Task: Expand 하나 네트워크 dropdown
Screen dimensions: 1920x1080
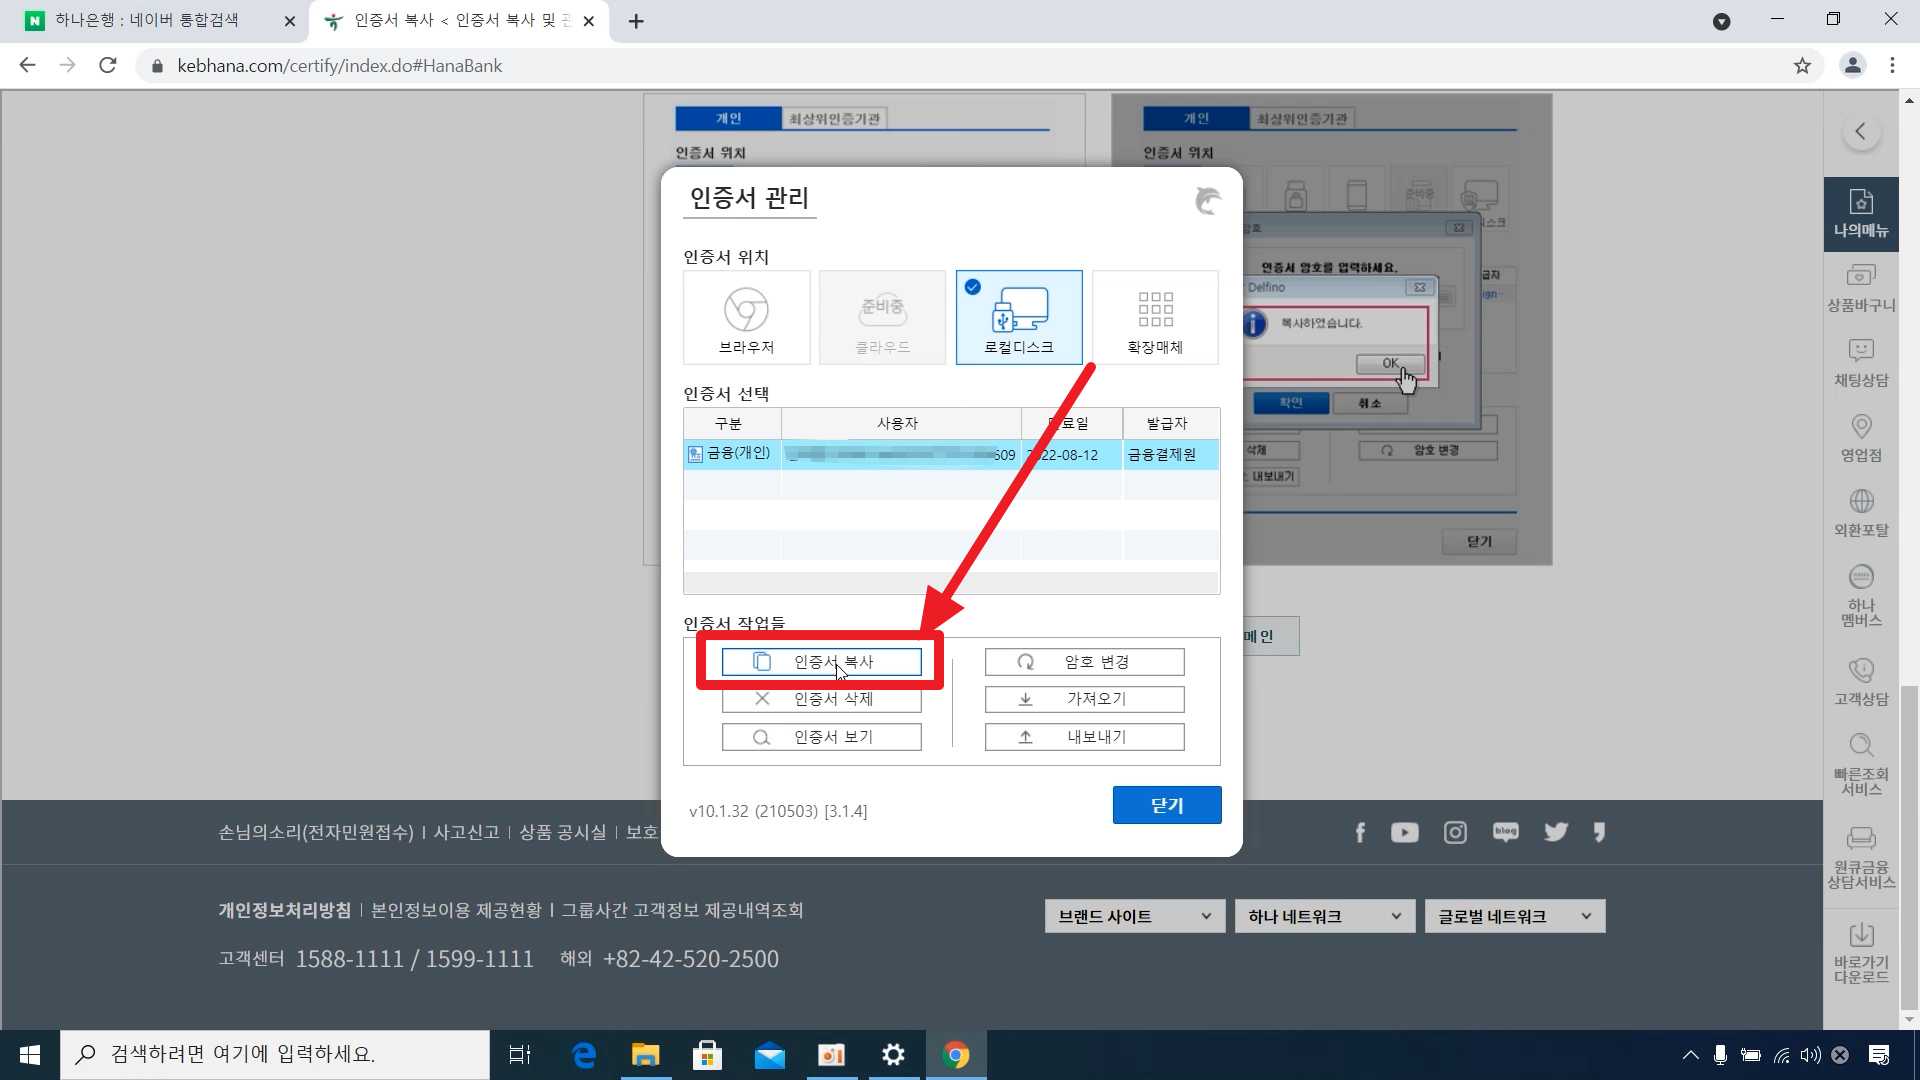Action: point(1324,916)
